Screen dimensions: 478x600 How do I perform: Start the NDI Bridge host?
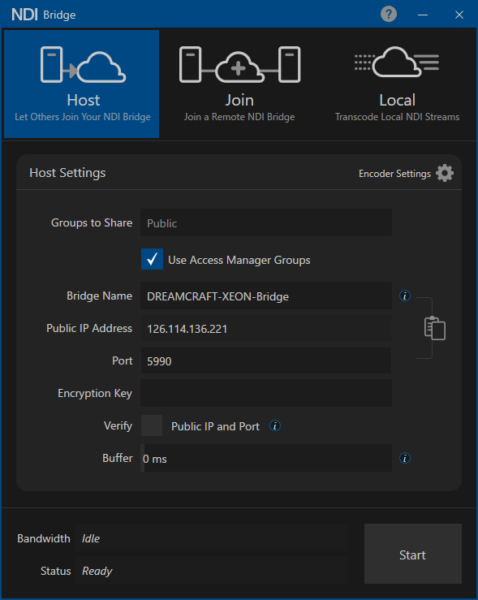413,554
